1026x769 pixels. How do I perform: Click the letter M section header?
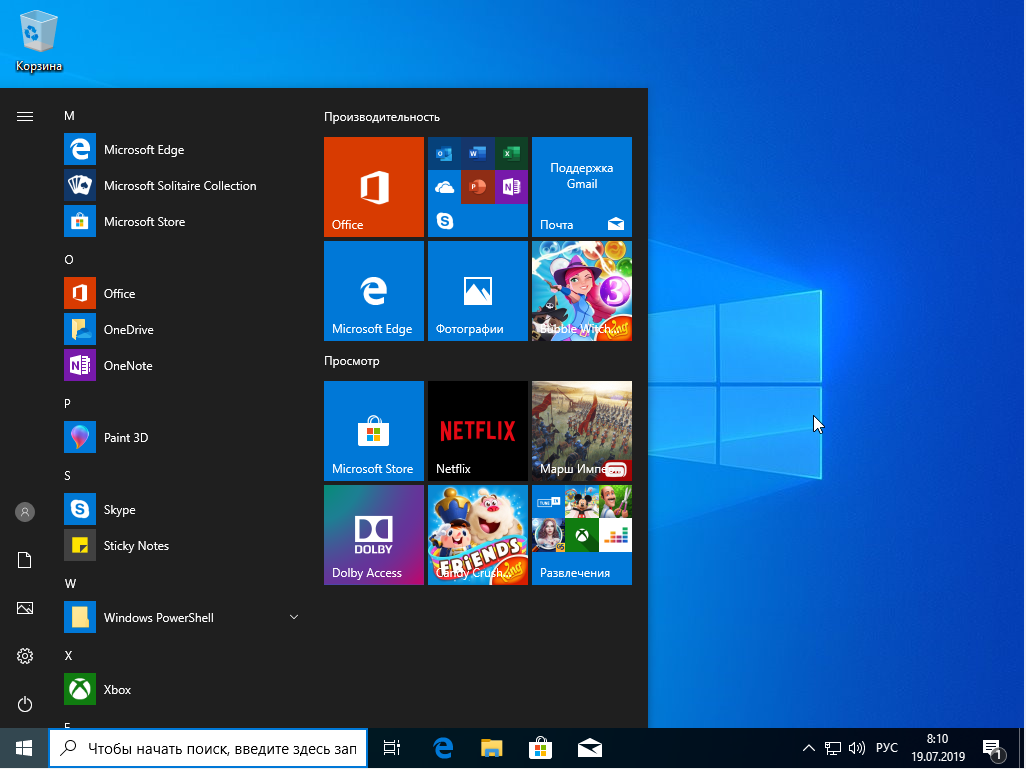69,116
